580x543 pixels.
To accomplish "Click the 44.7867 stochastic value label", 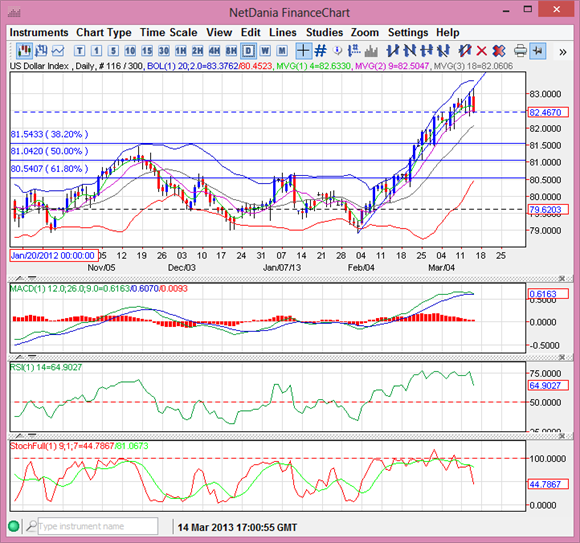I will (548, 484).
